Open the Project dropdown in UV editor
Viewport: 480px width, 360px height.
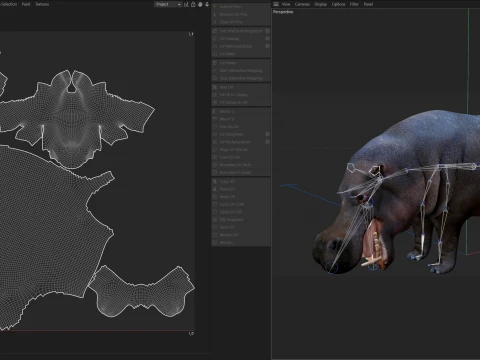168,4
